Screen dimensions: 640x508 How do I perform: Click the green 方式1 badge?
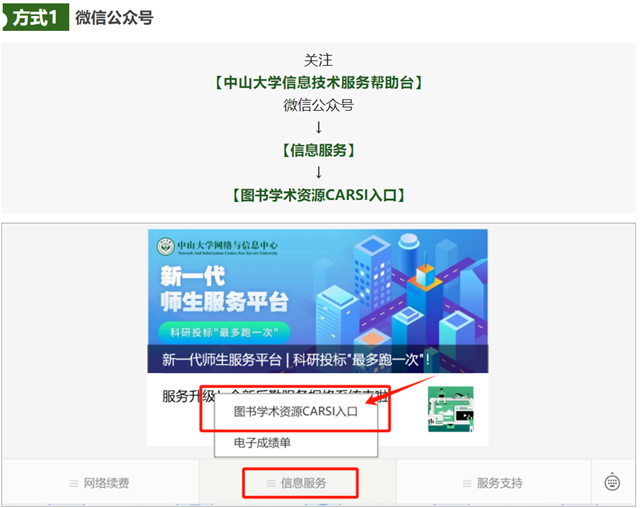(35, 18)
